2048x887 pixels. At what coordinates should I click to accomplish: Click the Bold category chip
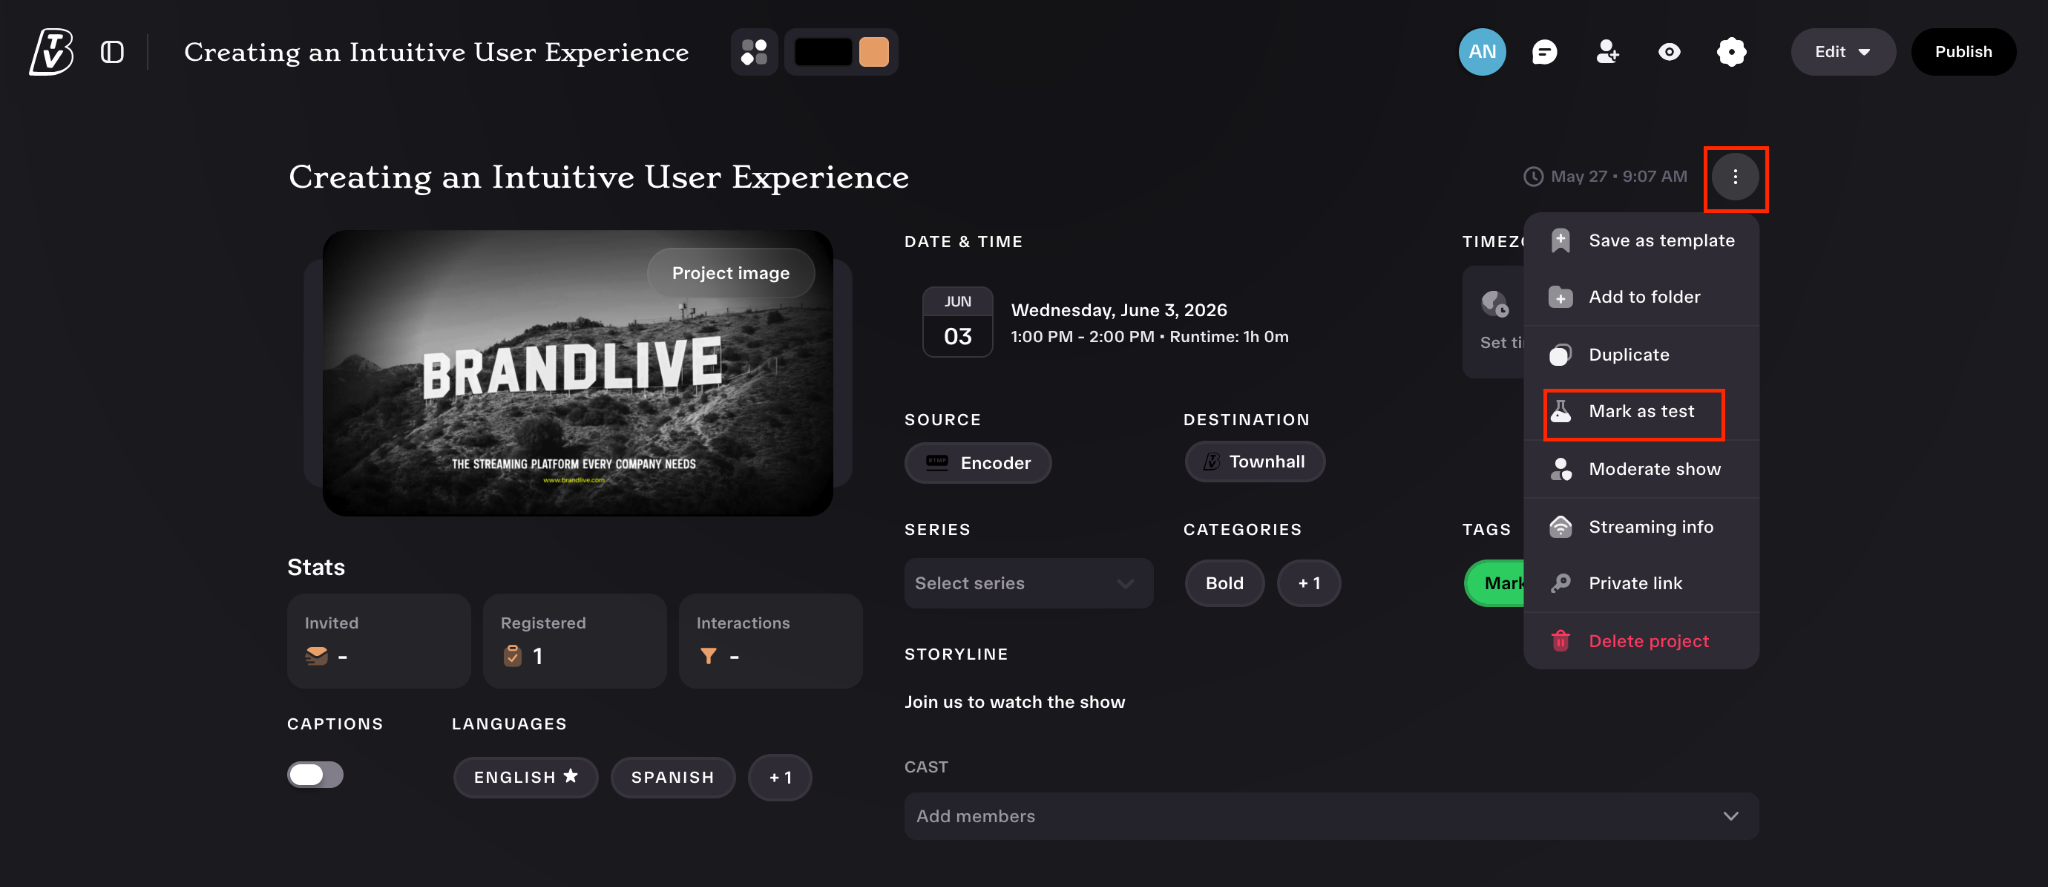point(1225,583)
